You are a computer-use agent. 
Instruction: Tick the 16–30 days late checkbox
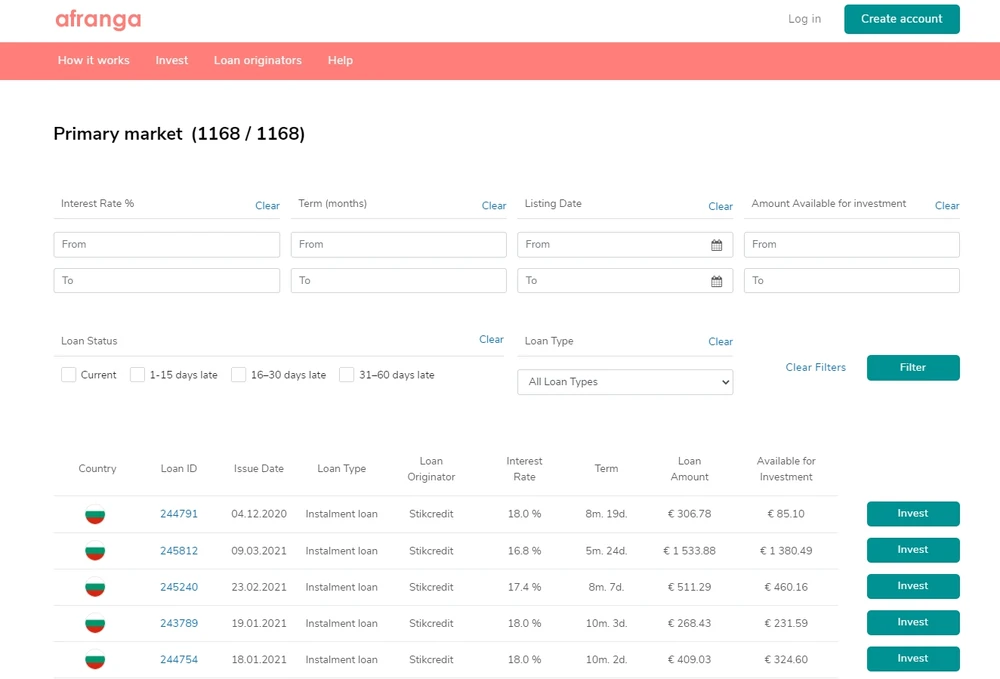239,375
